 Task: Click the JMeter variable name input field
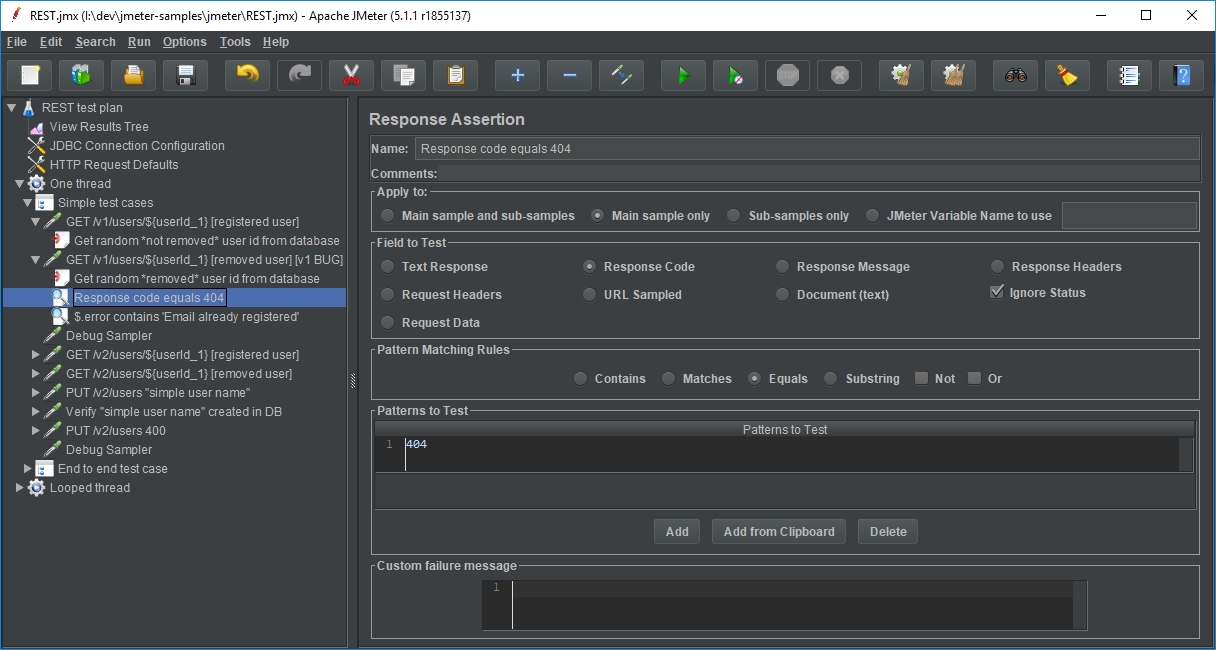coord(1129,216)
